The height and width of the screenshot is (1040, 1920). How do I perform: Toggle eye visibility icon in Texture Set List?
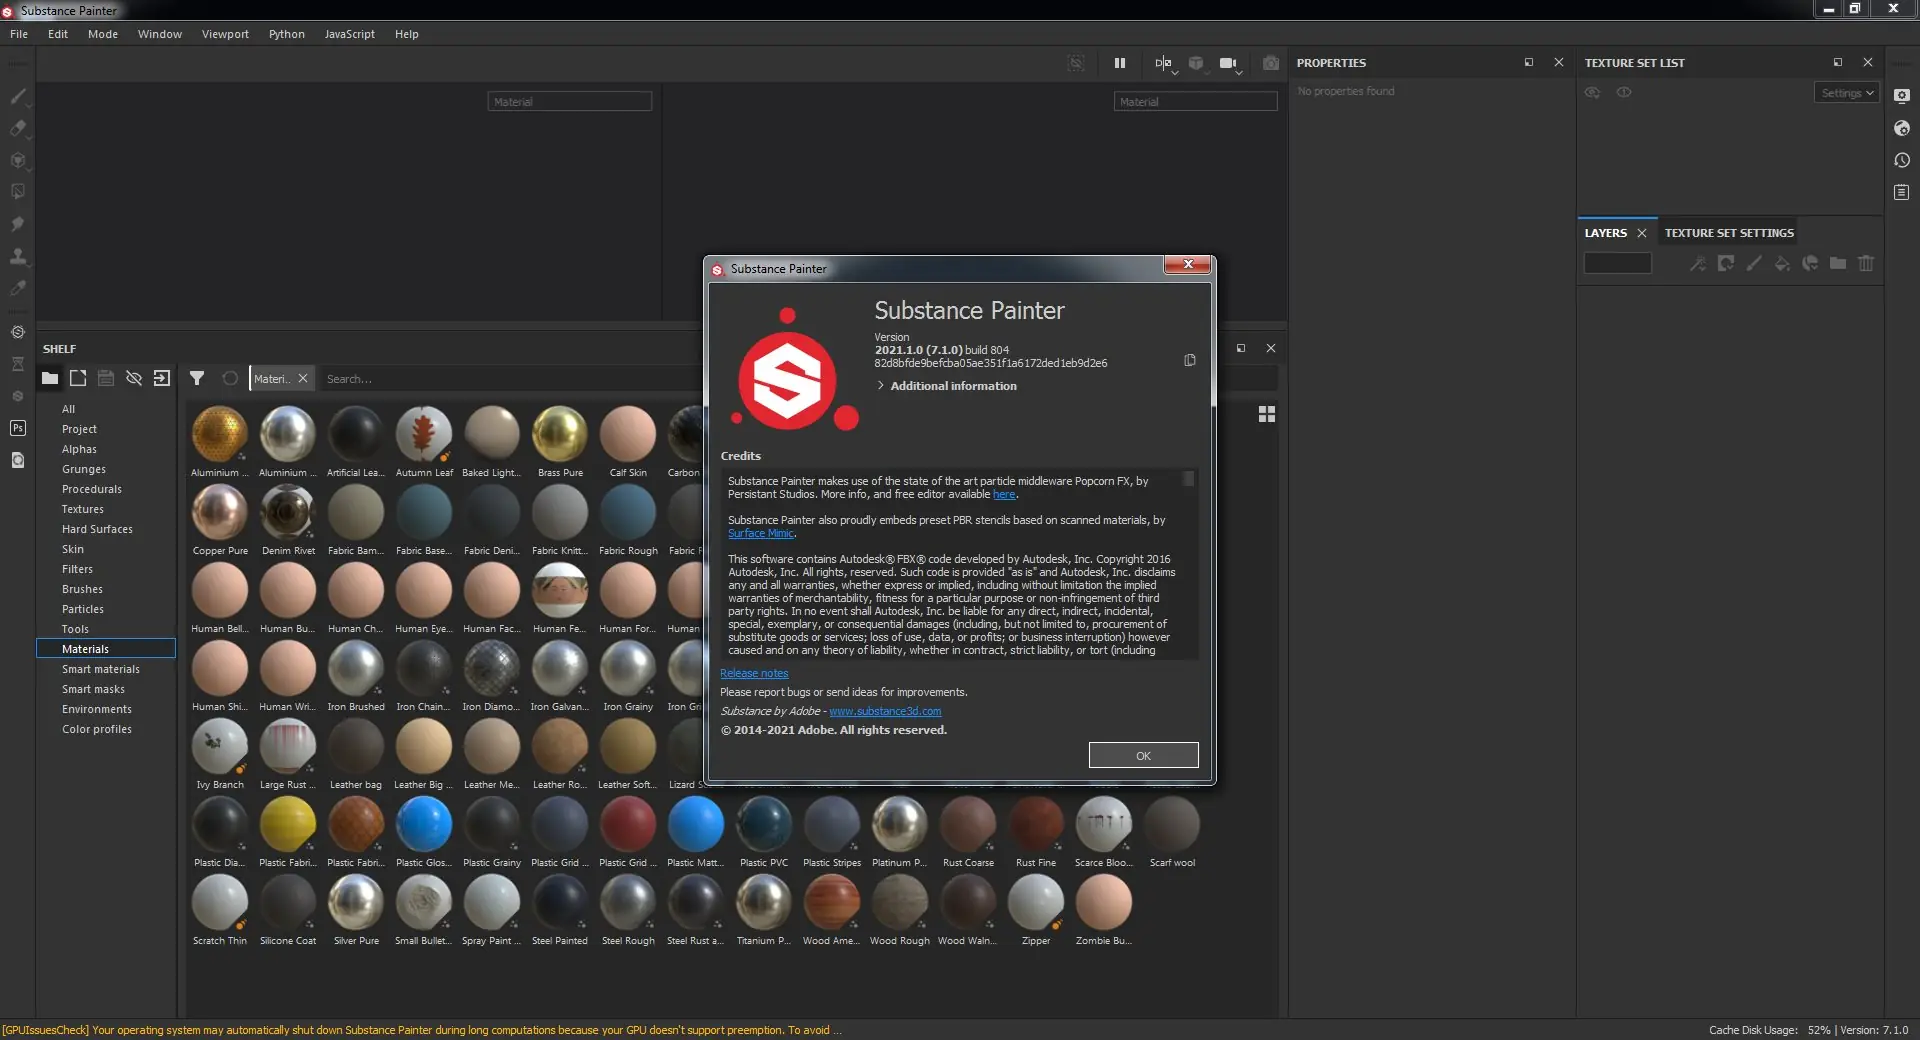point(1592,92)
